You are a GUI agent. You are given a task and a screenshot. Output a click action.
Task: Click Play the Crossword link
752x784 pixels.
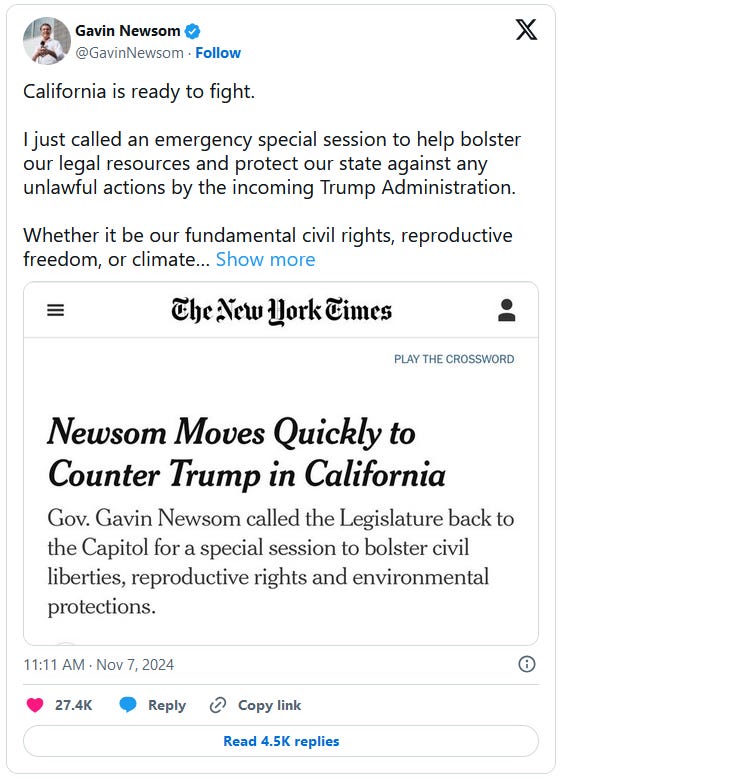tap(454, 359)
